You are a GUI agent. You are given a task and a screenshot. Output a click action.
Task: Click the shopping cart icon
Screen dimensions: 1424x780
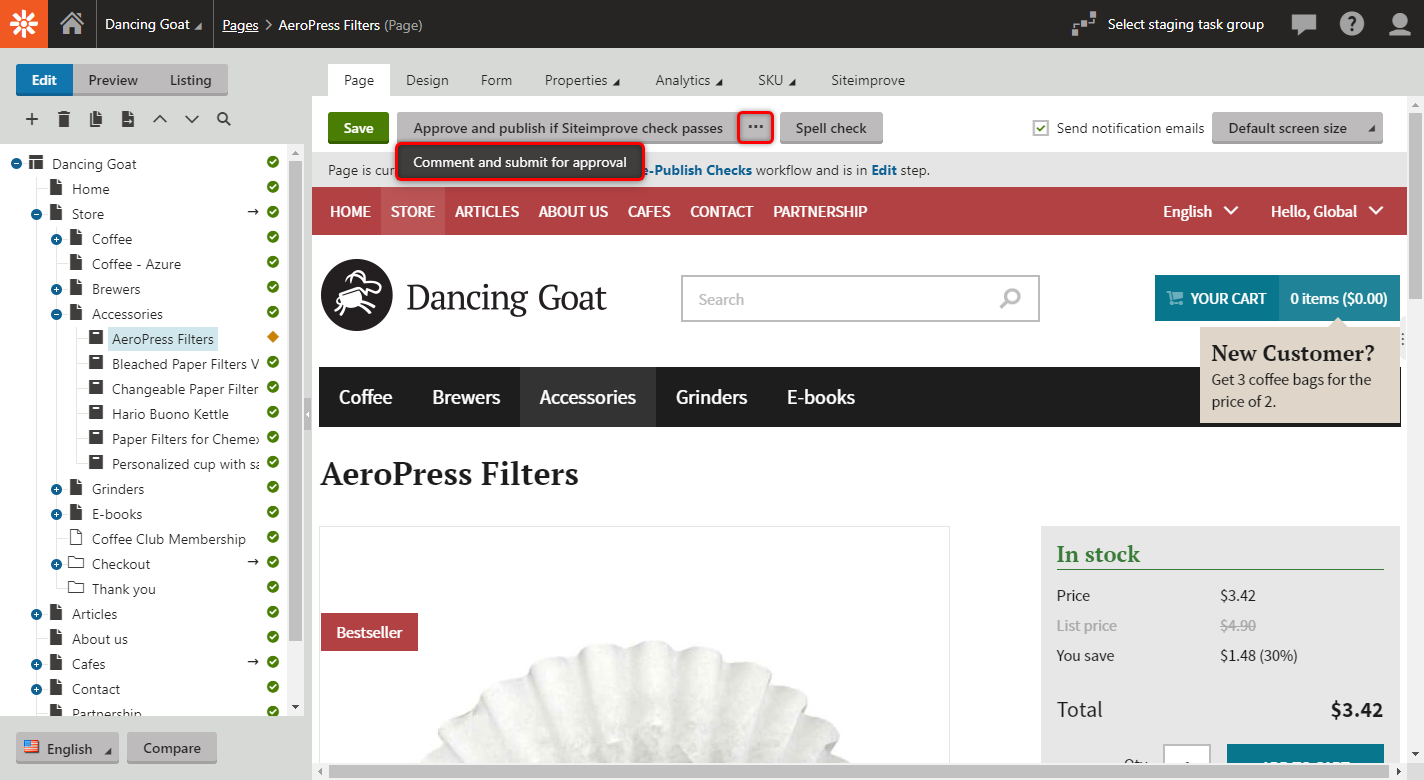pos(1175,298)
